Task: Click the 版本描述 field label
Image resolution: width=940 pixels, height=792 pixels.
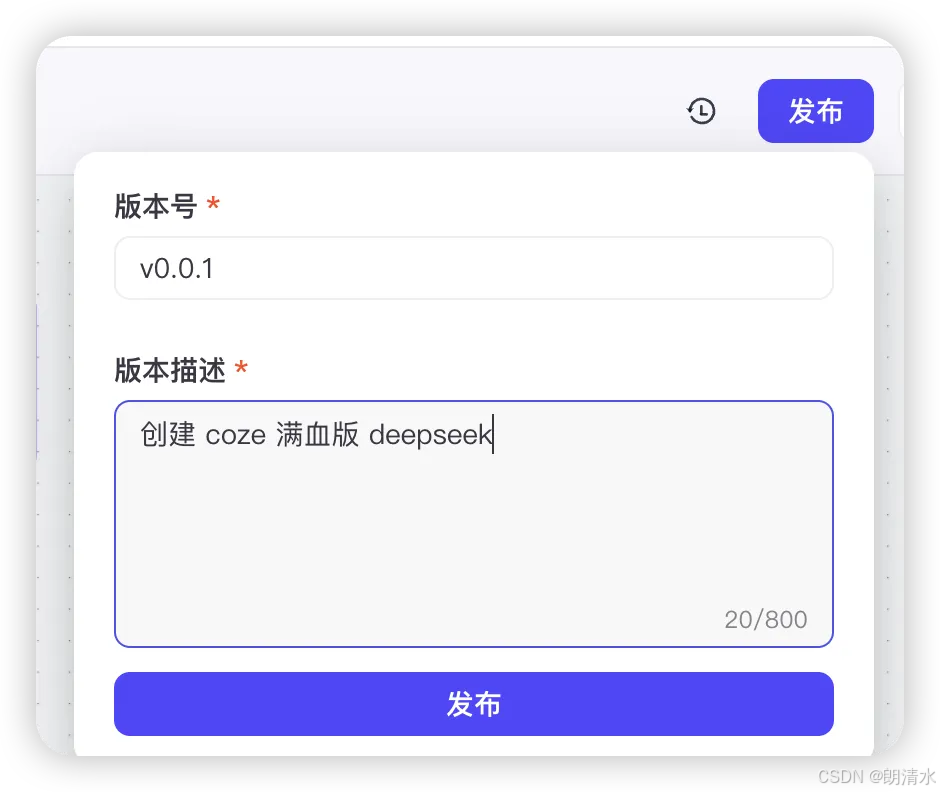Action: (170, 370)
